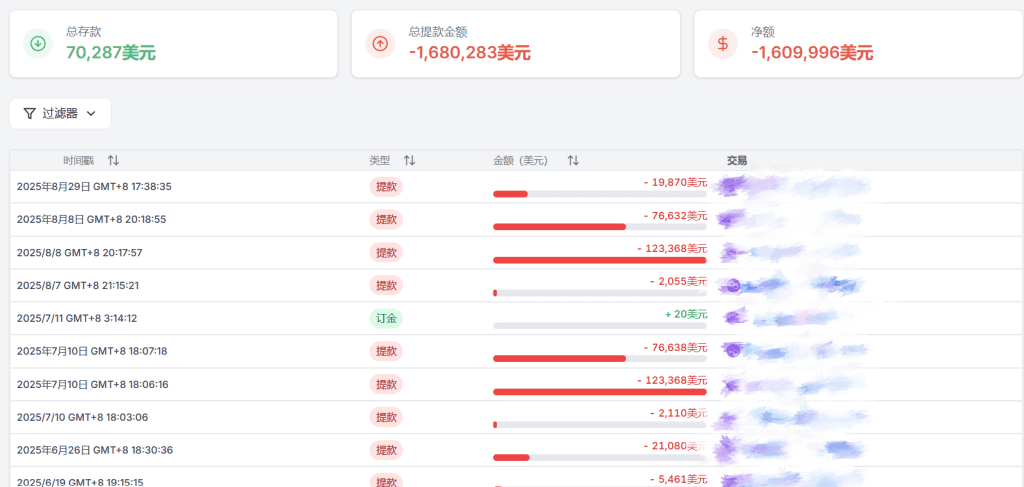Click the funnel icon on the 过滤器 button
1024x487 pixels.
(29, 114)
